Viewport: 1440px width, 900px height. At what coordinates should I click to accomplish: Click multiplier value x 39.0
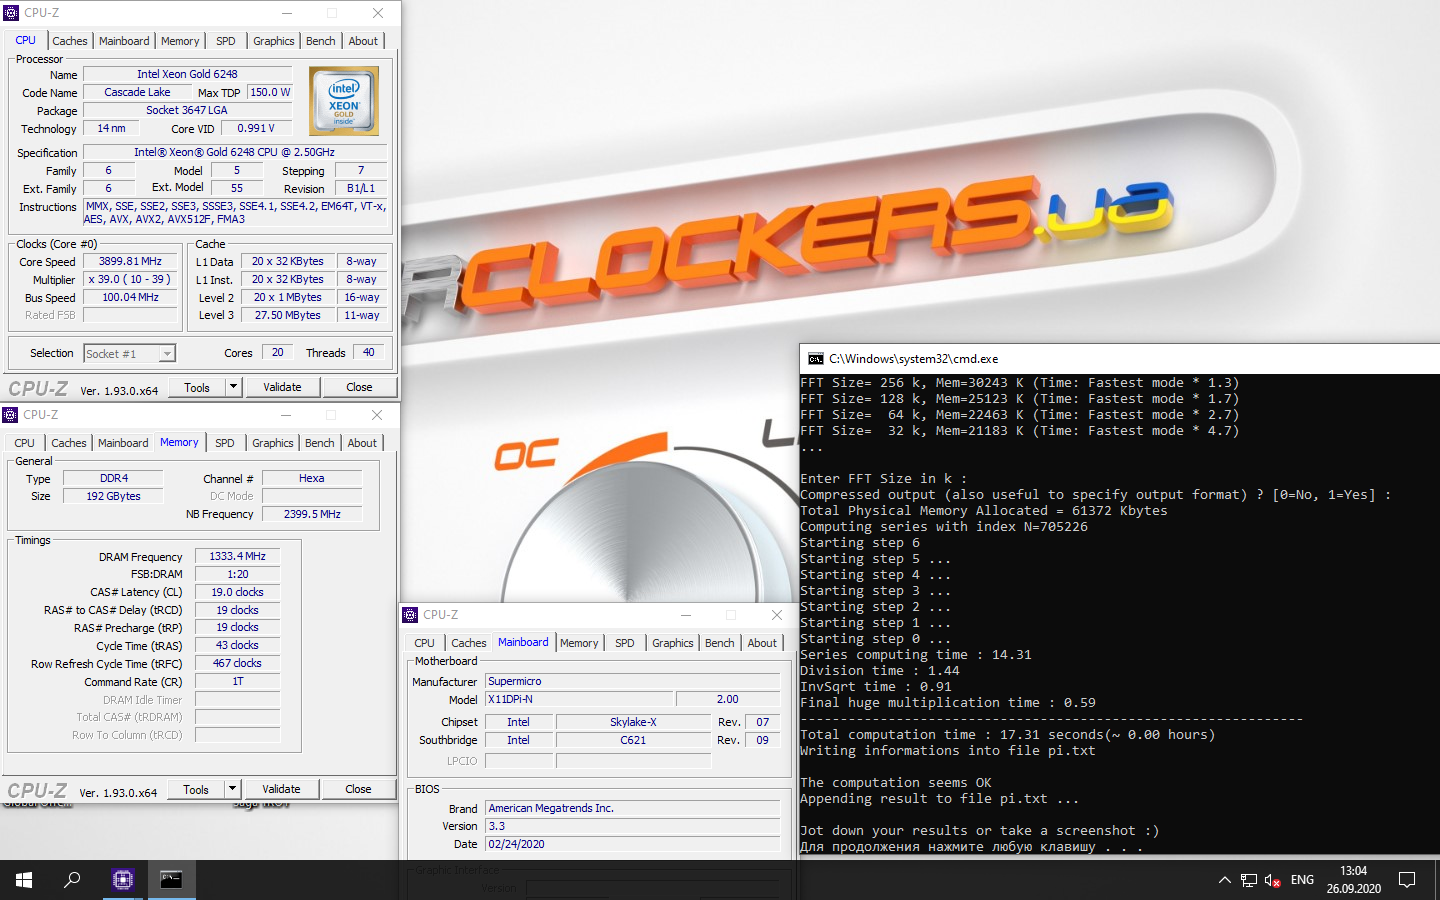pos(131,279)
